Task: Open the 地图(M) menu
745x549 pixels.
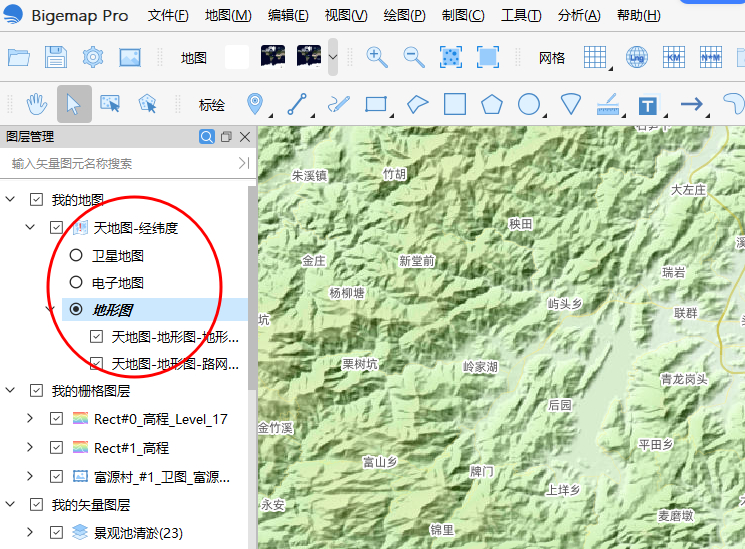Action: 228,15
